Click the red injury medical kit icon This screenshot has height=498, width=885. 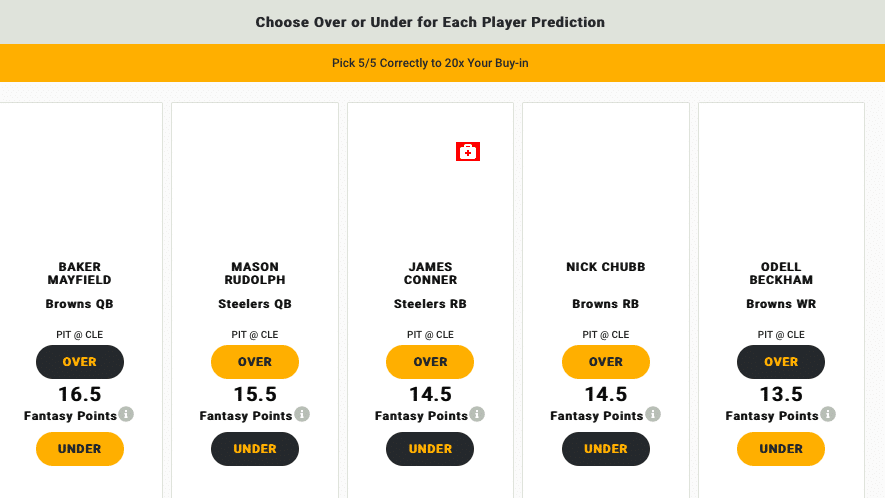[468, 151]
